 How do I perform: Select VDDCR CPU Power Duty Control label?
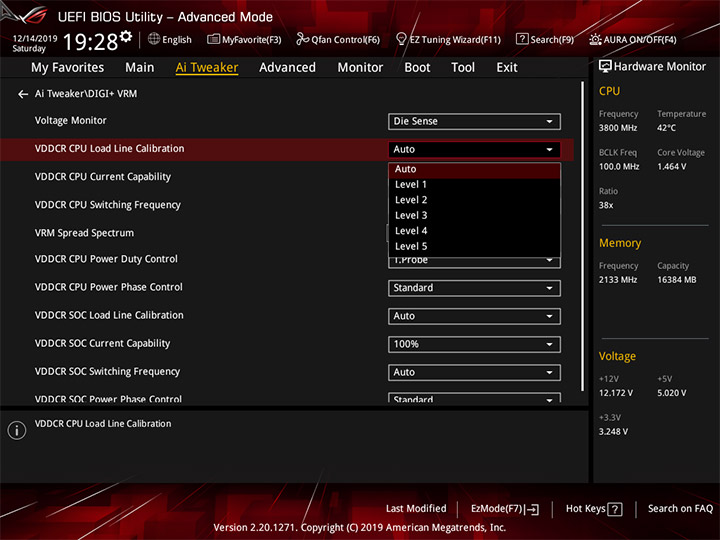coord(106,259)
